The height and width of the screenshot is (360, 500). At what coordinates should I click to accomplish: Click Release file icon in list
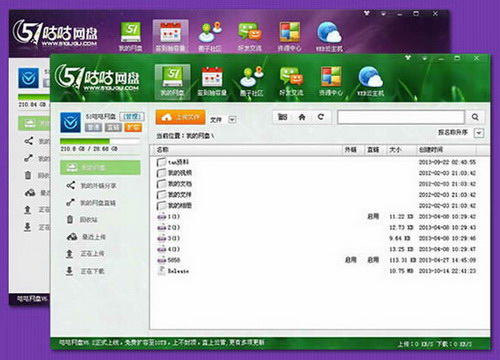[x=162, y=271]
